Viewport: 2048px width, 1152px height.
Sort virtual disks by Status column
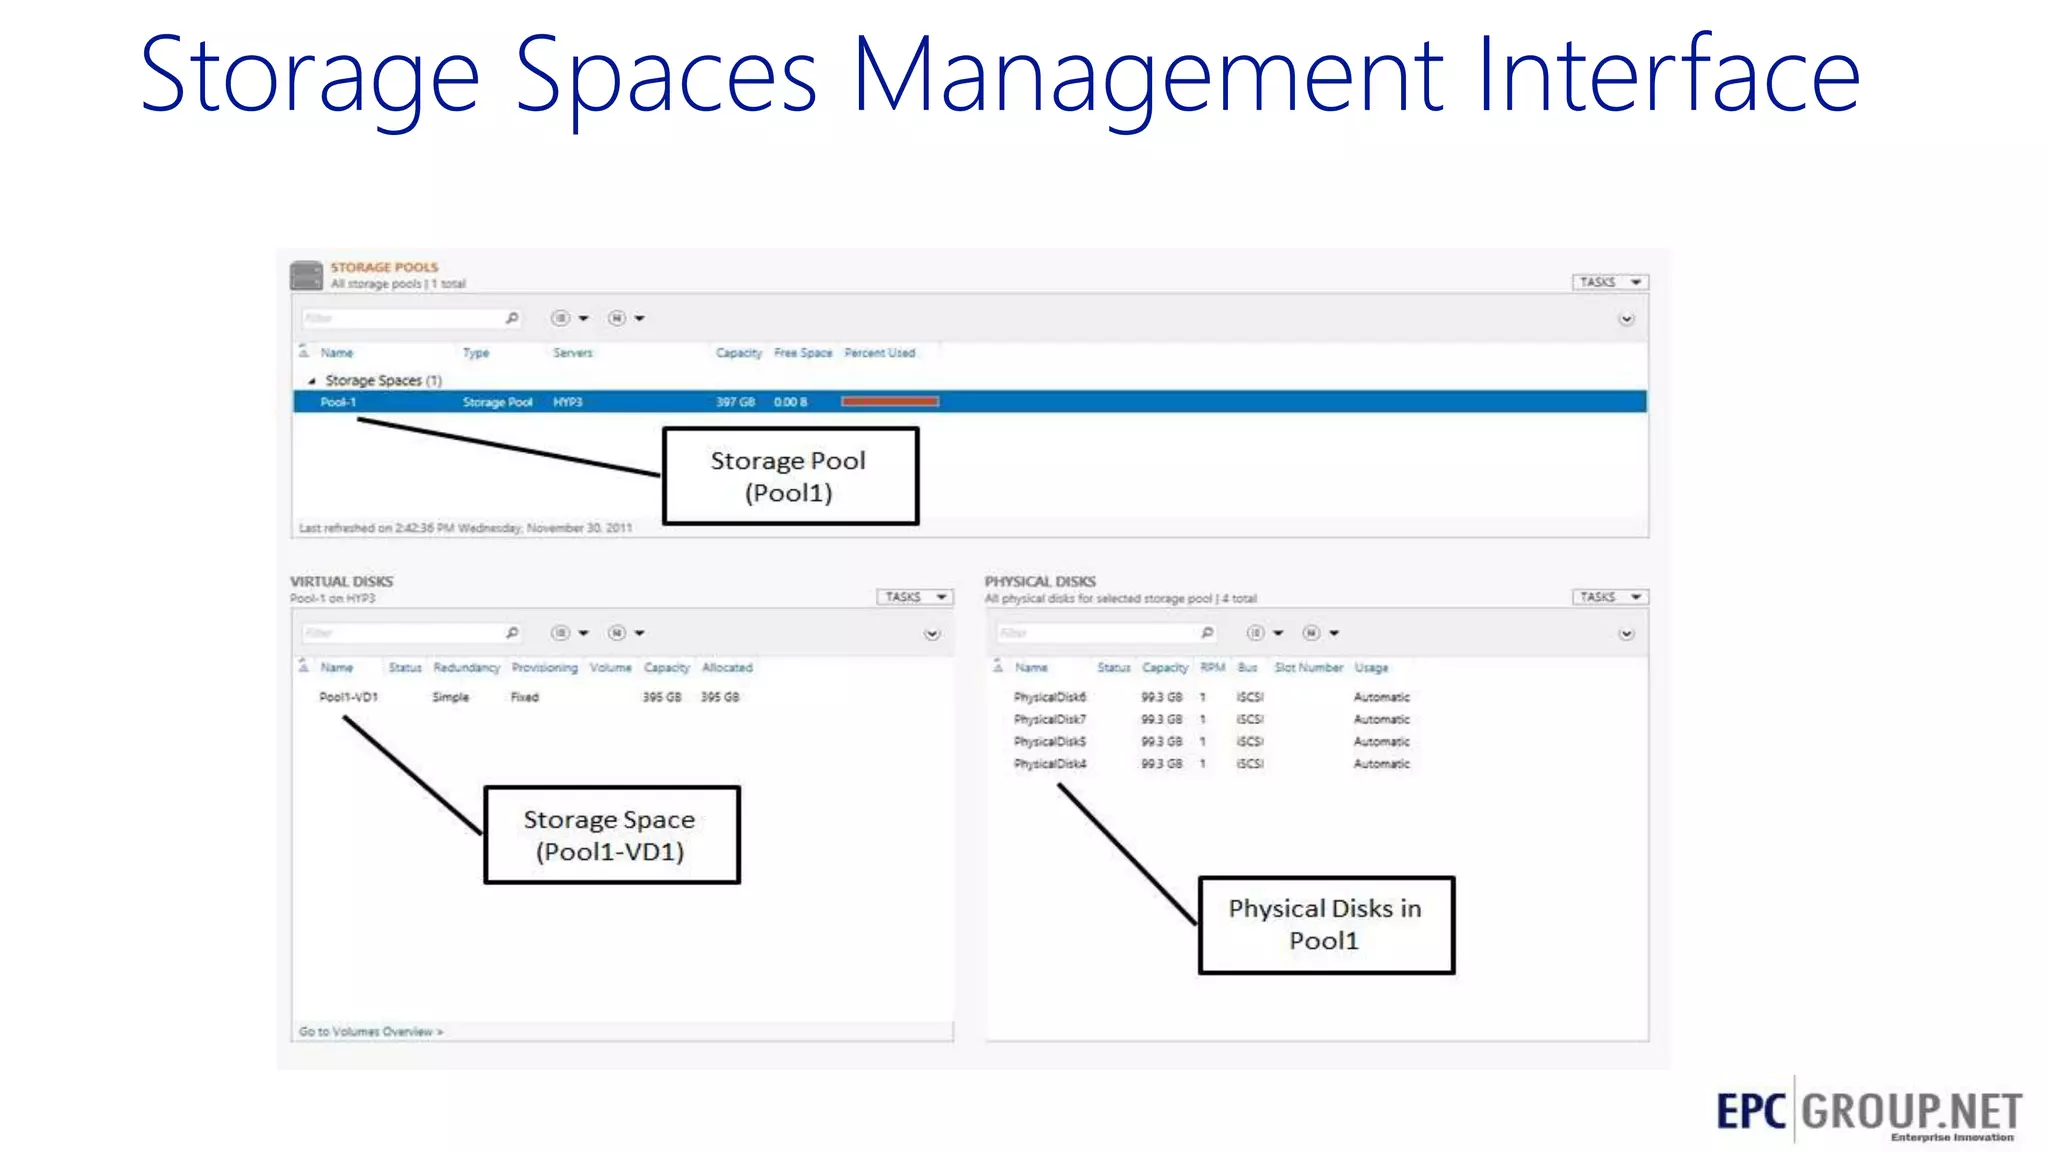point(405,668)
